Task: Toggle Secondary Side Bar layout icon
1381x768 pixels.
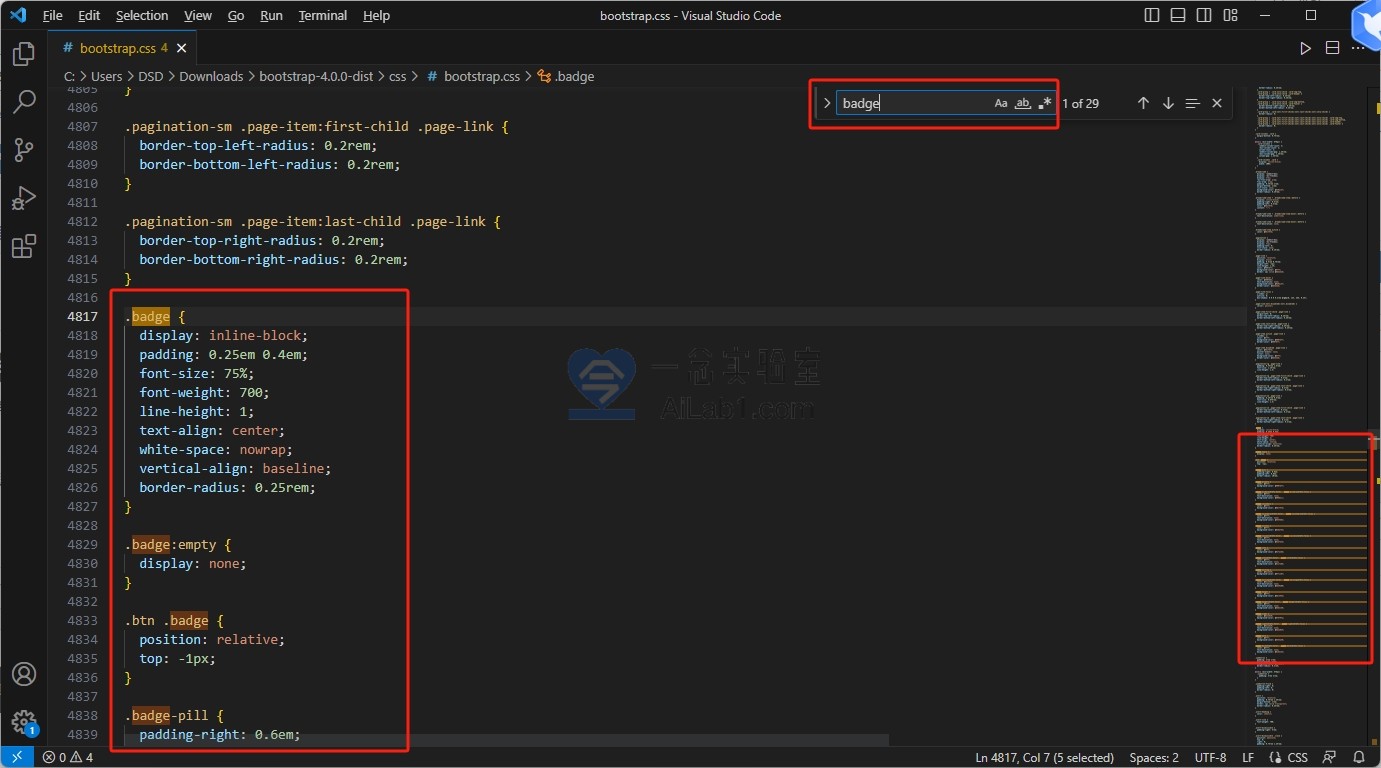Action: point(1204,16)
